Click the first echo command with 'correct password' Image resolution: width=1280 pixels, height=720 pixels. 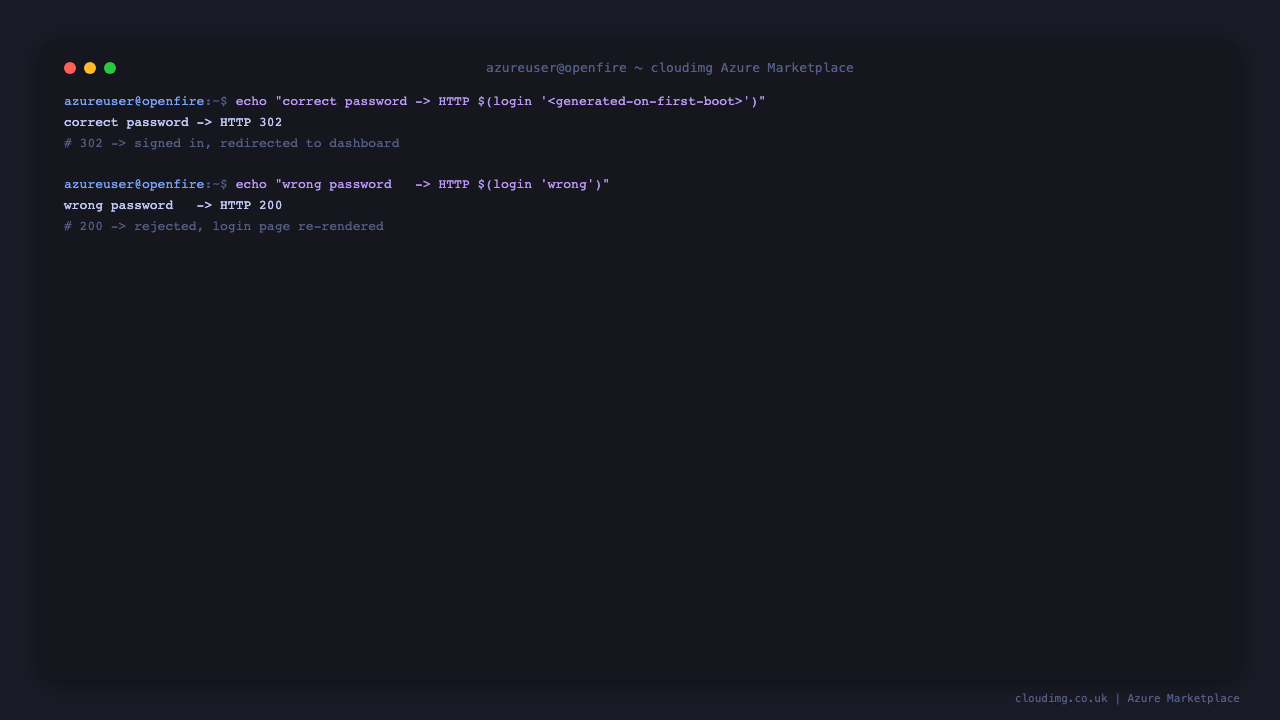[x=500, y=102]
